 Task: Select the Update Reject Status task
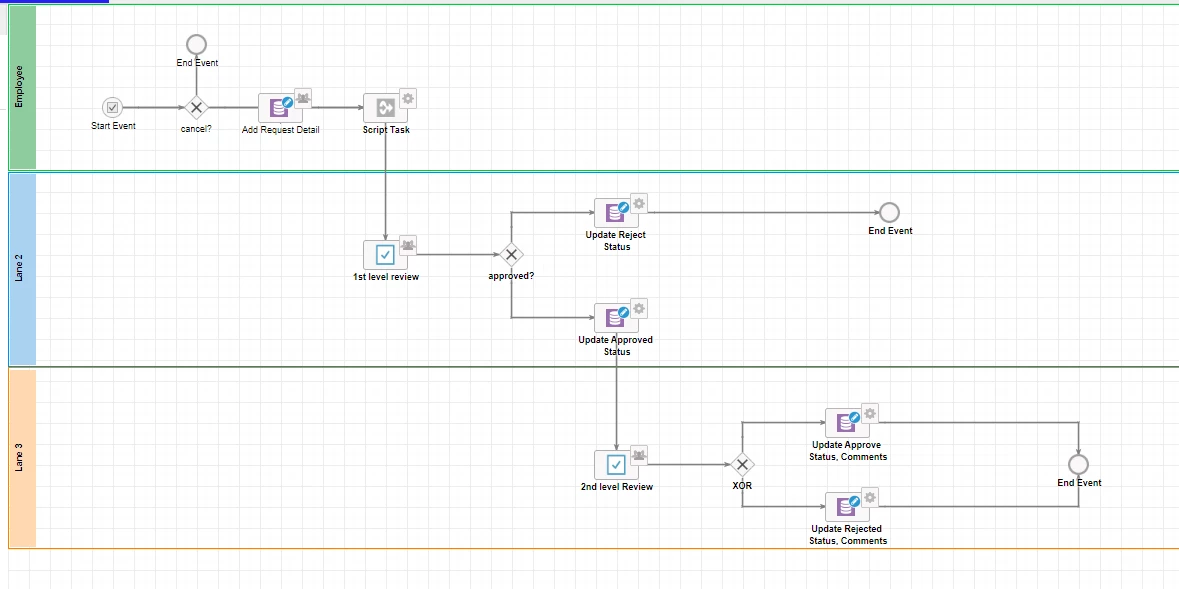616,213
